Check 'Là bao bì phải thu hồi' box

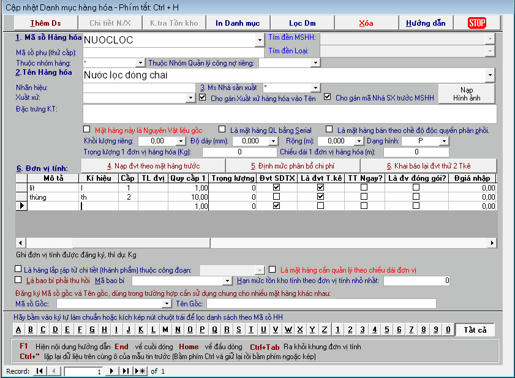click(x=18, y=280)
